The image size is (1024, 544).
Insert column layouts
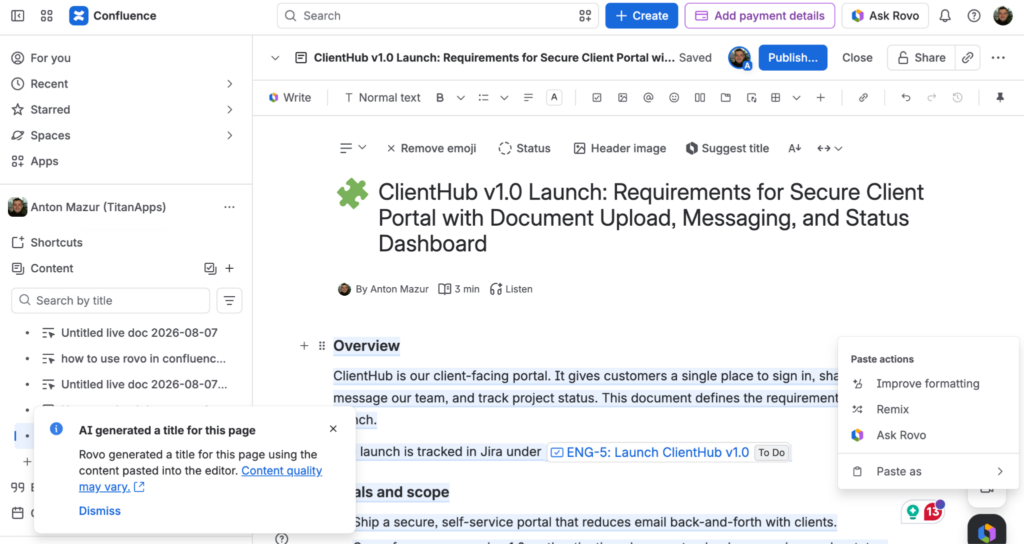click(x=699, y=97)
